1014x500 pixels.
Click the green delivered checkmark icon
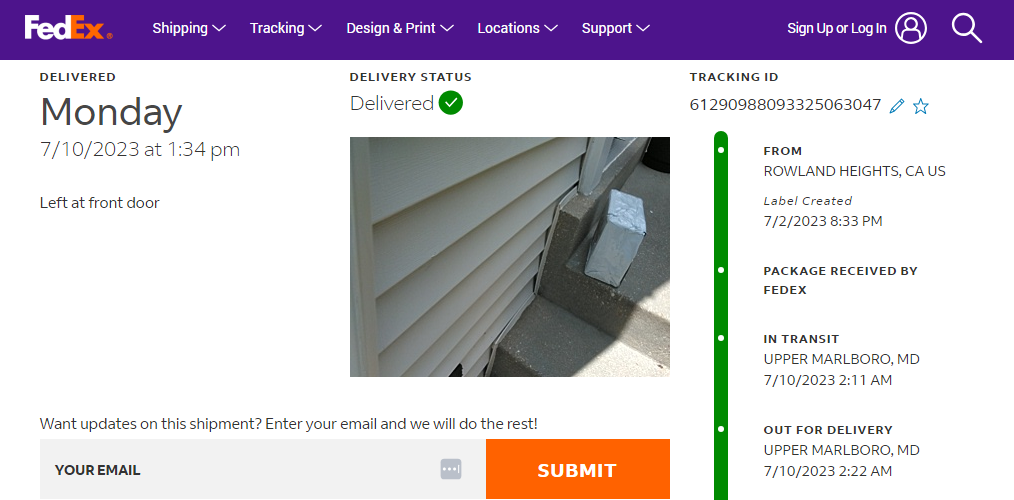(x=451, y=103)
